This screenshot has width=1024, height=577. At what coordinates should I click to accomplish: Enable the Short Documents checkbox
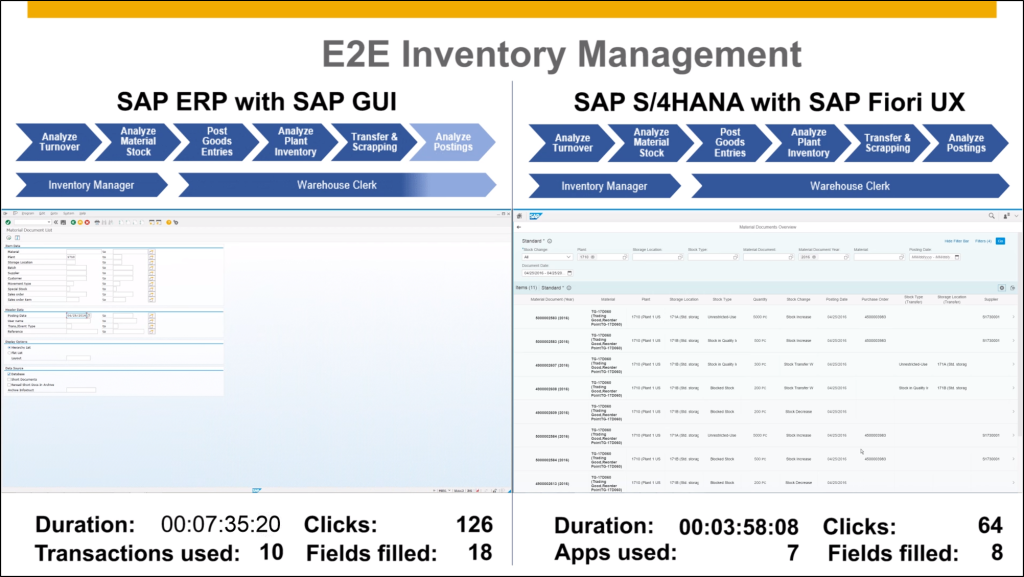[x=8, y=379]
